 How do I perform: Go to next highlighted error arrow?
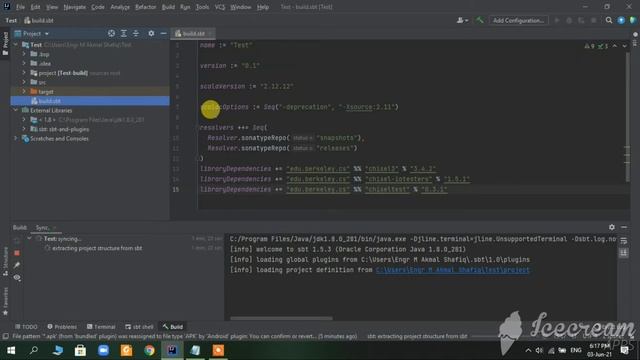[x=624, y=46]
